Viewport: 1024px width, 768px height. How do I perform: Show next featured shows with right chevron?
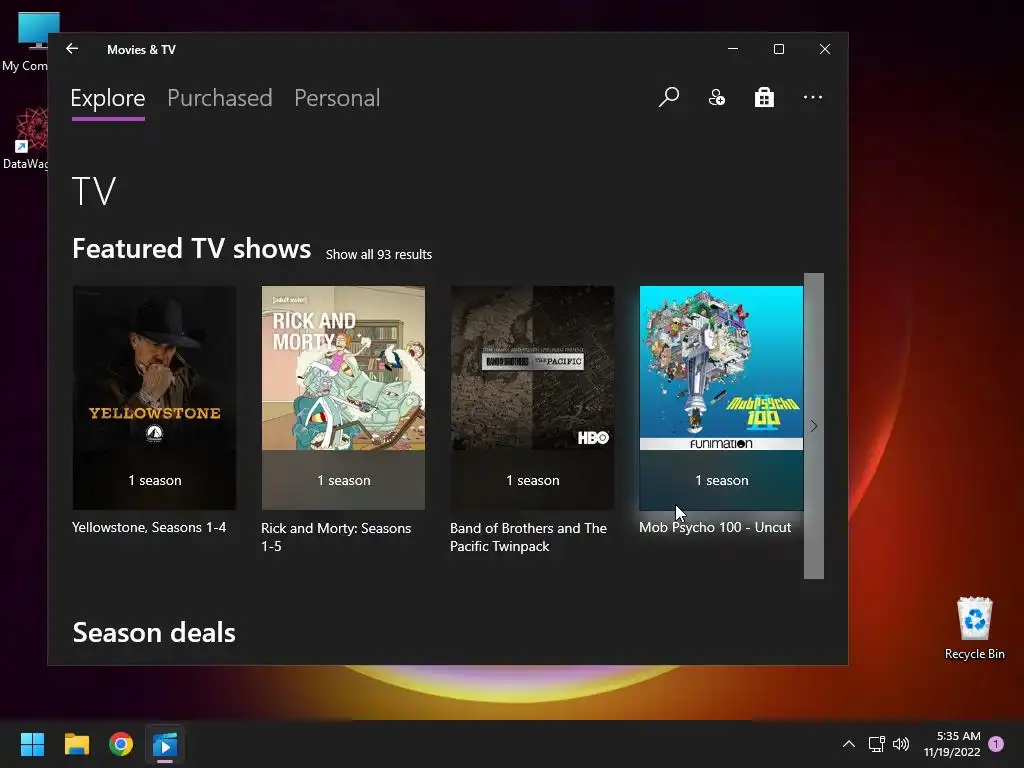point(814,426)
